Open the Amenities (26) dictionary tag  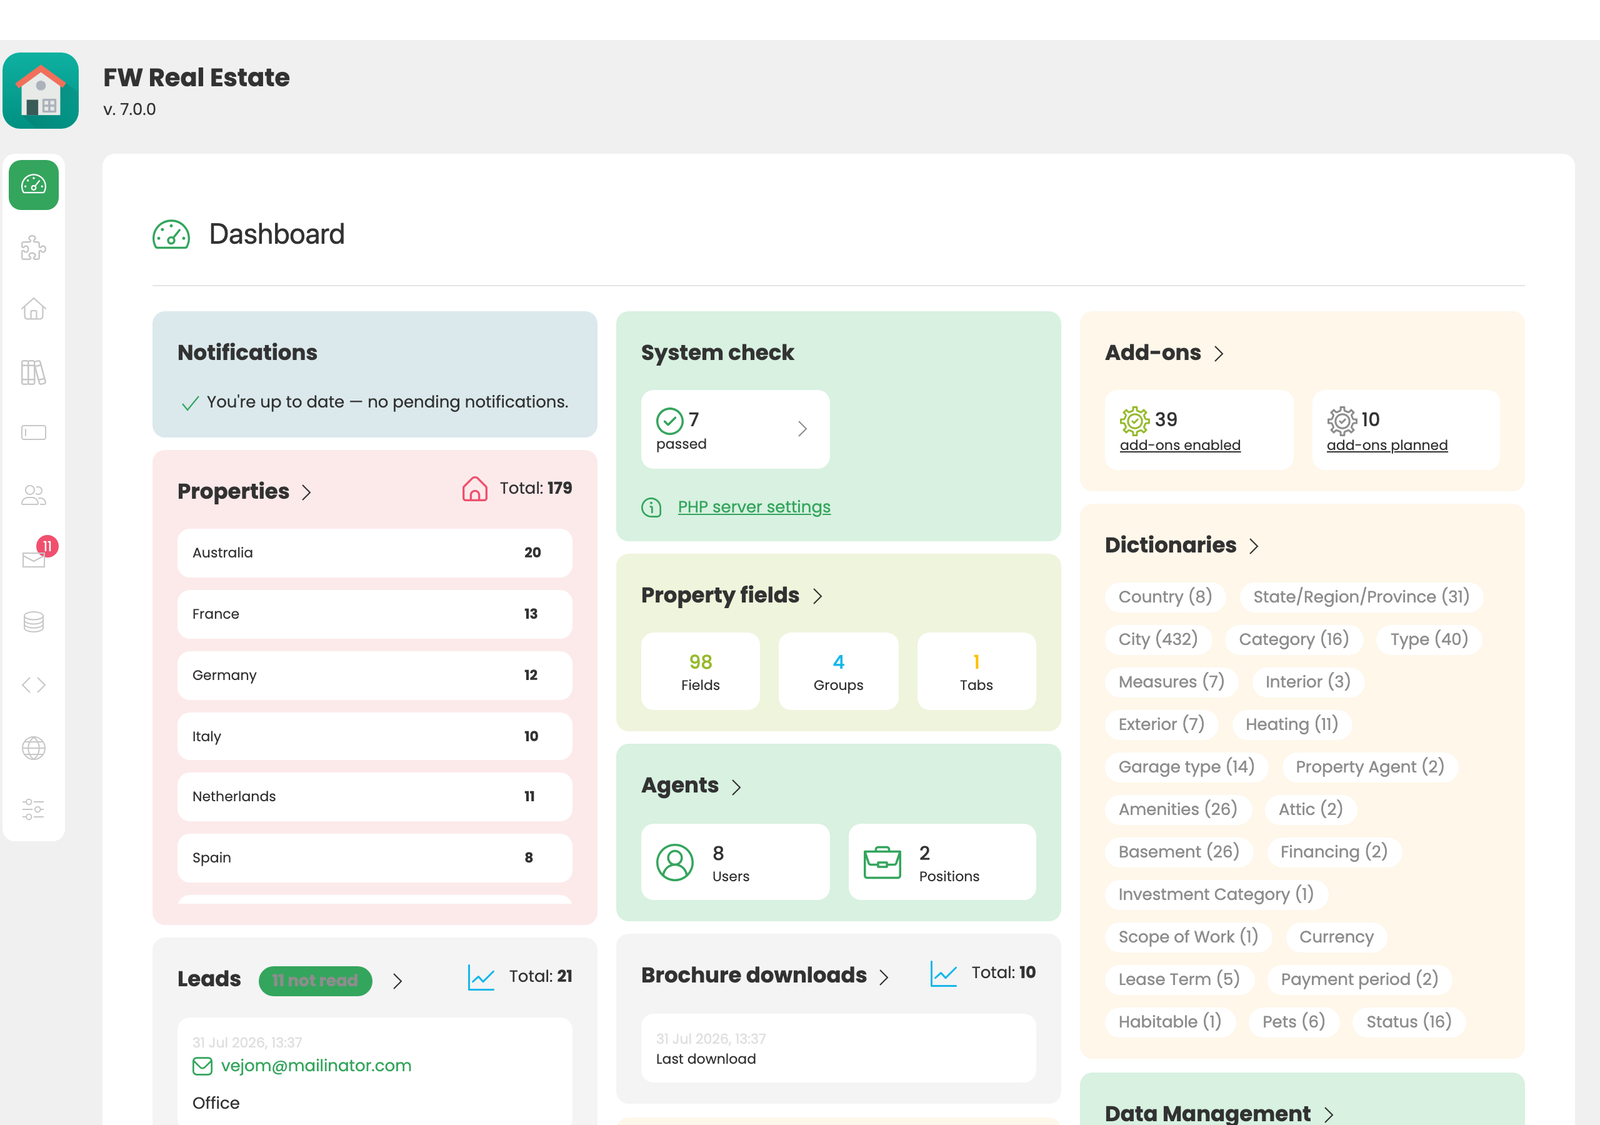[1178, 810]
